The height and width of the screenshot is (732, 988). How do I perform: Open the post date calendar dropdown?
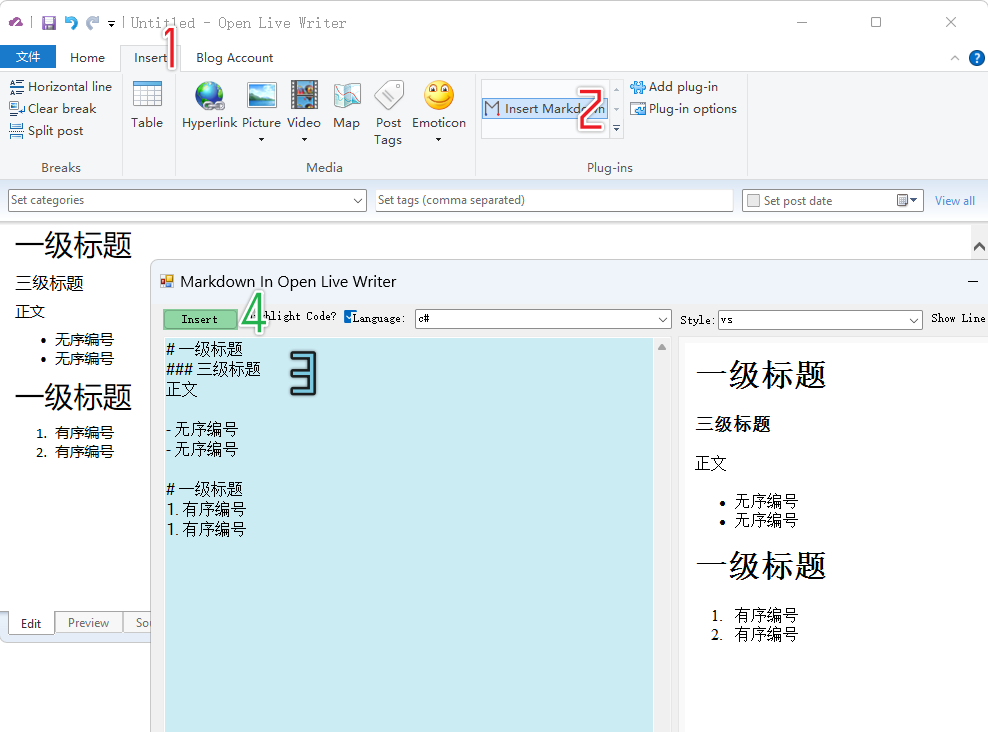pyautogui.click(x=907, y=200)
